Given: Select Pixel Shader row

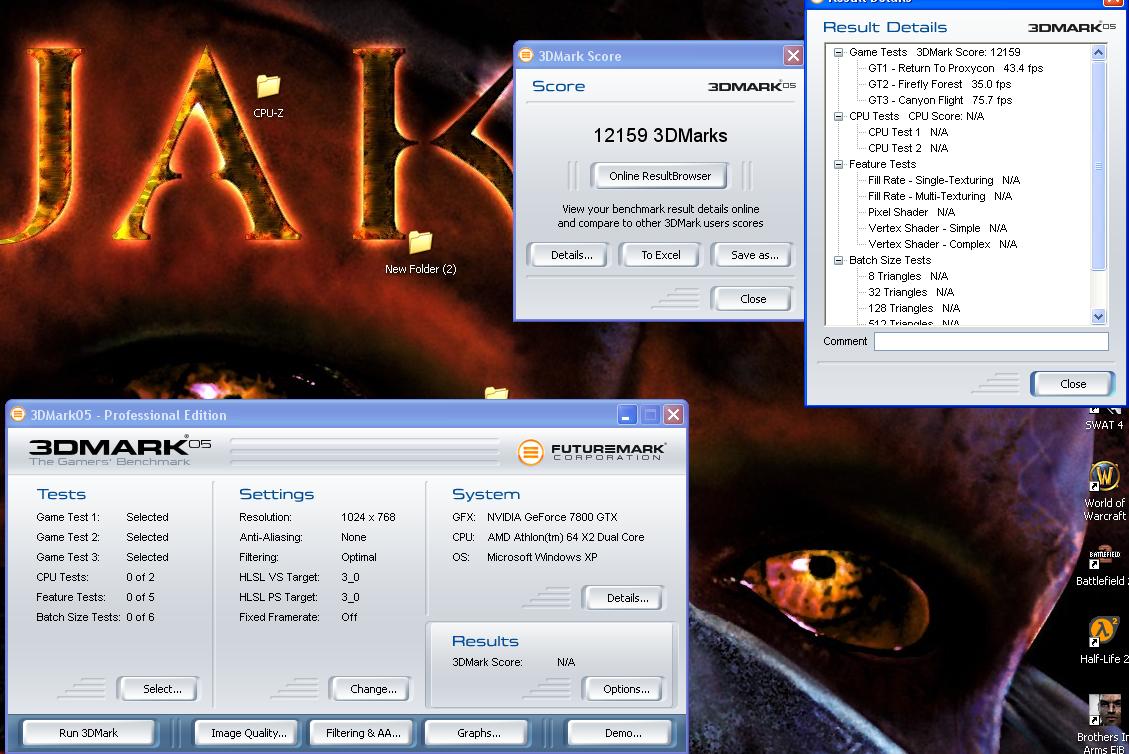Looking at the screenshot, I should coord(912,212).
